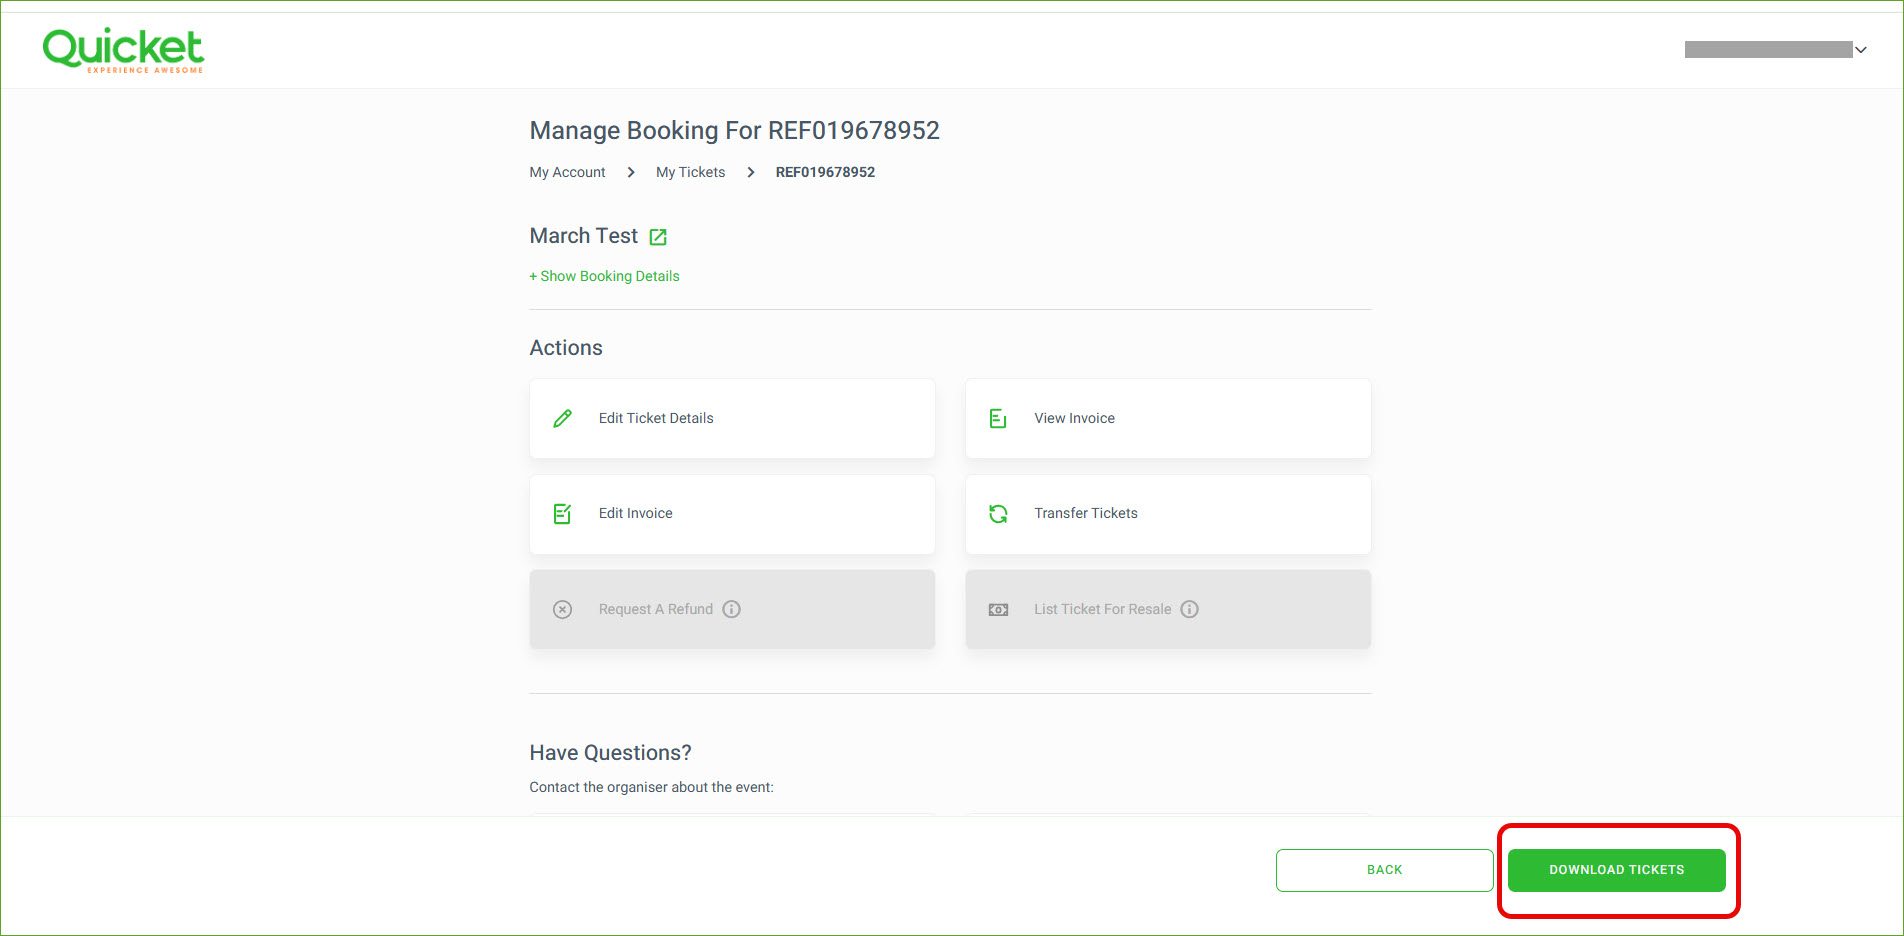1904x936 pixels.
Task: Click the View Invoice document icon
Action: click(997, 418)
